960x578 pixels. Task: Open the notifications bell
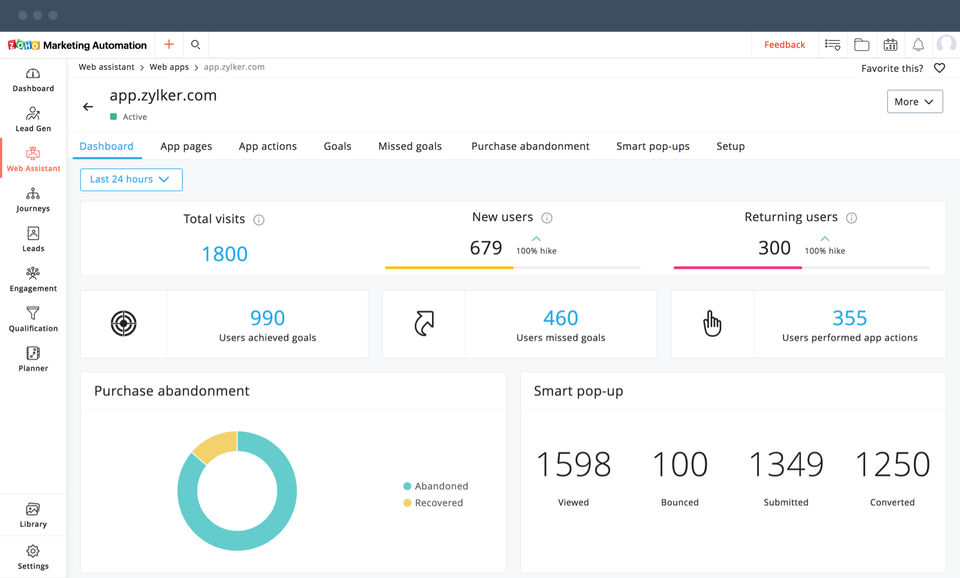[918, 45]
